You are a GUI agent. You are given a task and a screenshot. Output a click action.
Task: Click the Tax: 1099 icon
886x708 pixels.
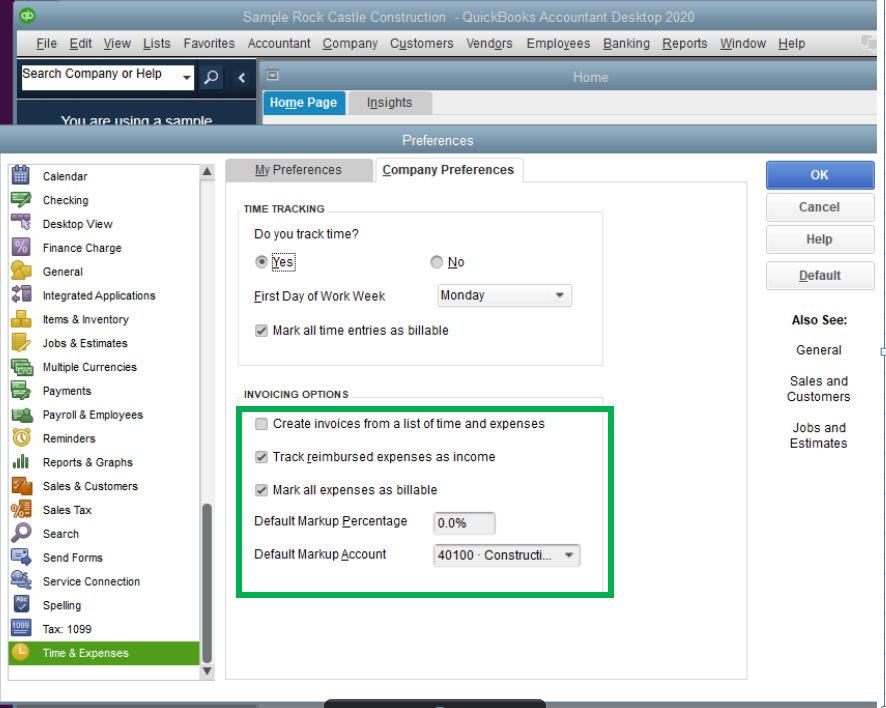[x=21, y=628]
